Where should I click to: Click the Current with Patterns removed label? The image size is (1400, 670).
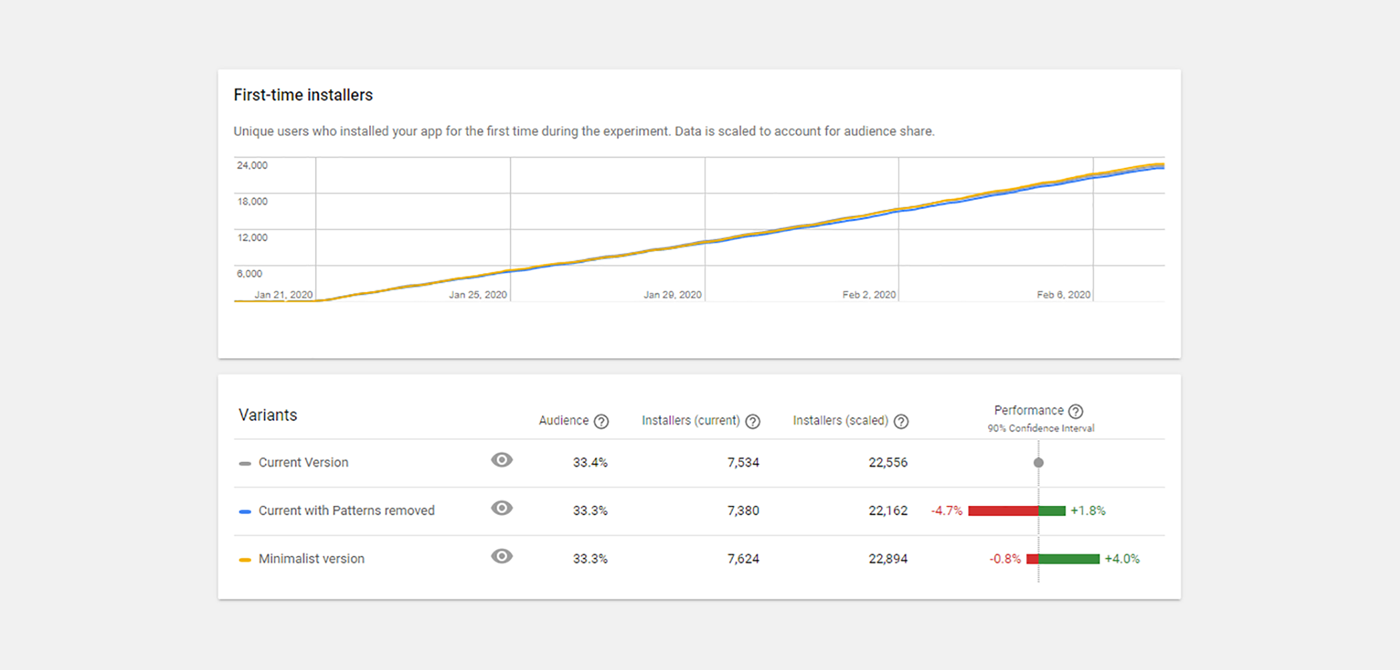(x=347, y=511)
